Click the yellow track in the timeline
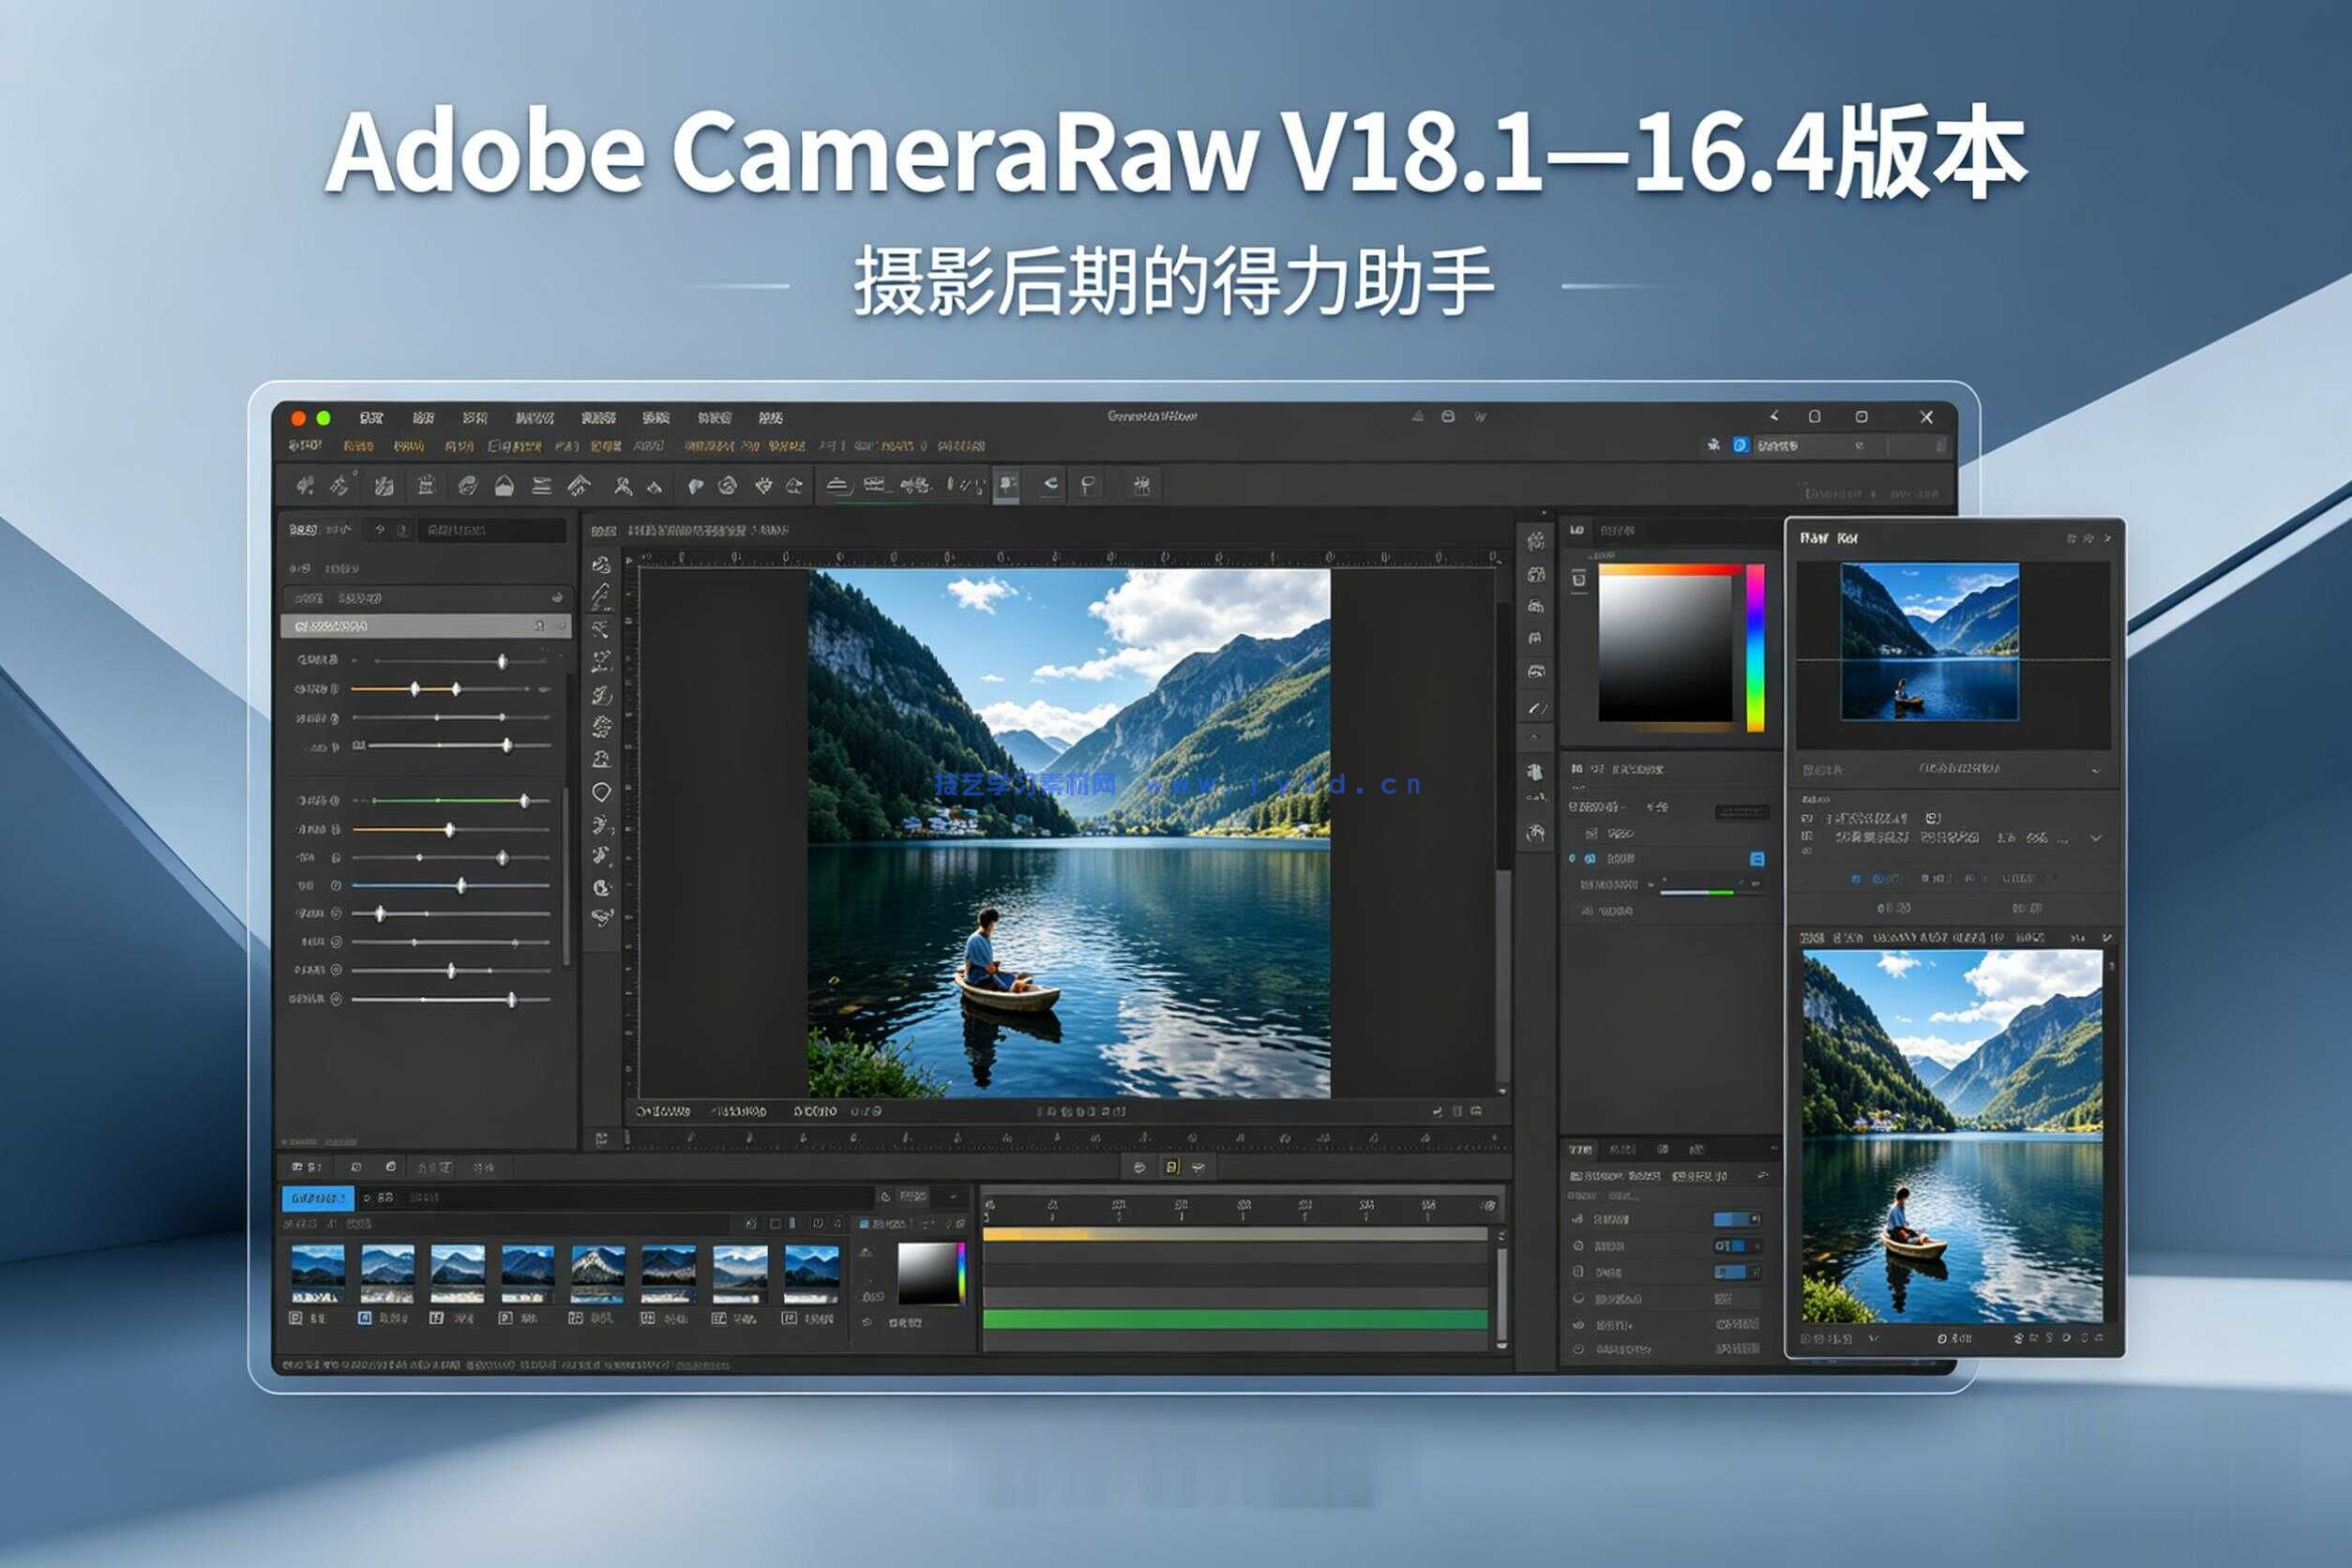 click(x=1235, y=1234)
